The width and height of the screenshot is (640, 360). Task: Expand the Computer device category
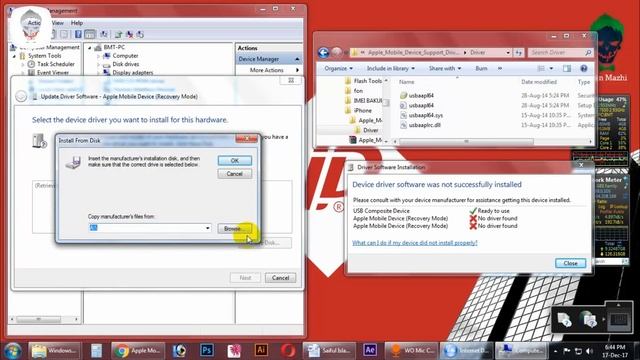[x=98, y=56]
